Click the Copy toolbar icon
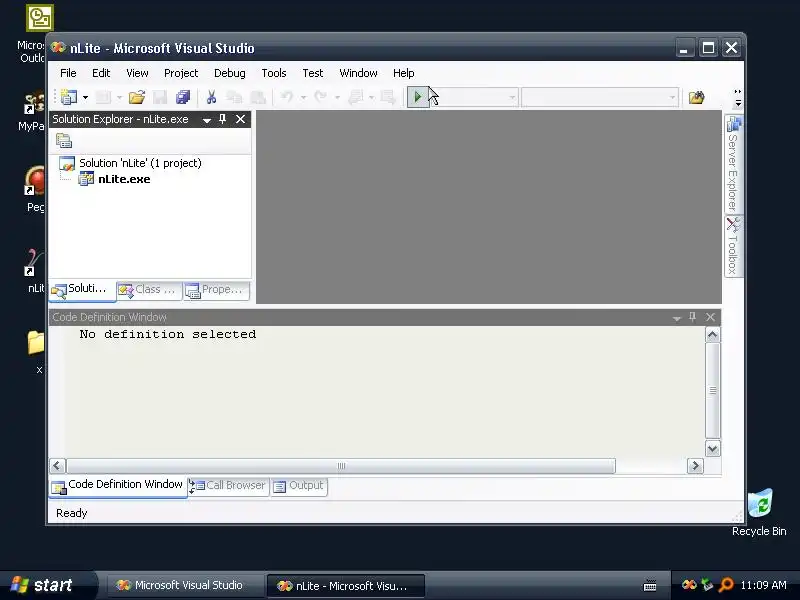 click(x=234, y=97)
